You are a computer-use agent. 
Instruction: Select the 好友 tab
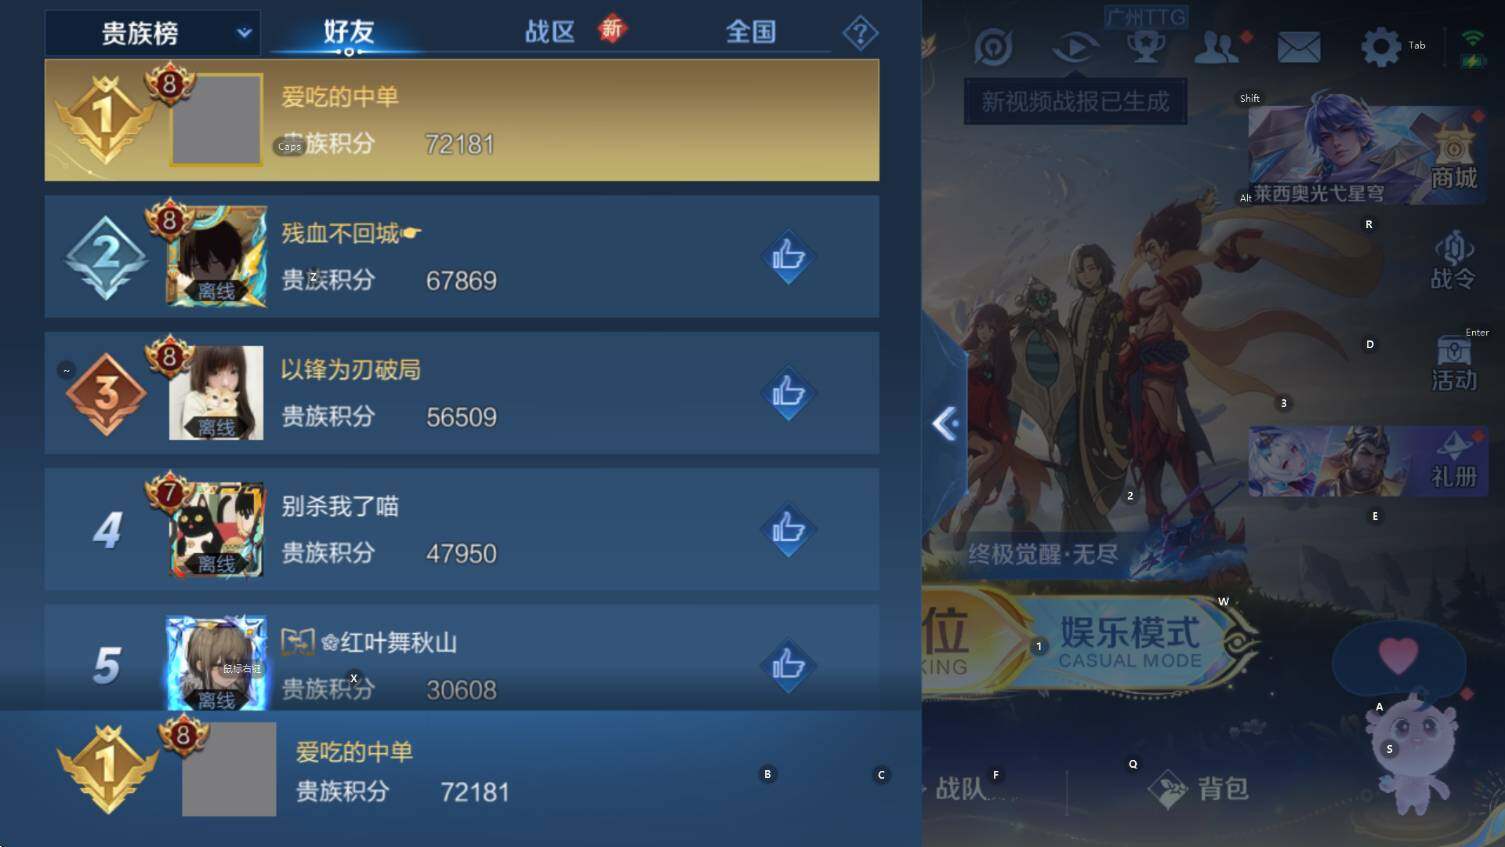(x=348, y=32)
